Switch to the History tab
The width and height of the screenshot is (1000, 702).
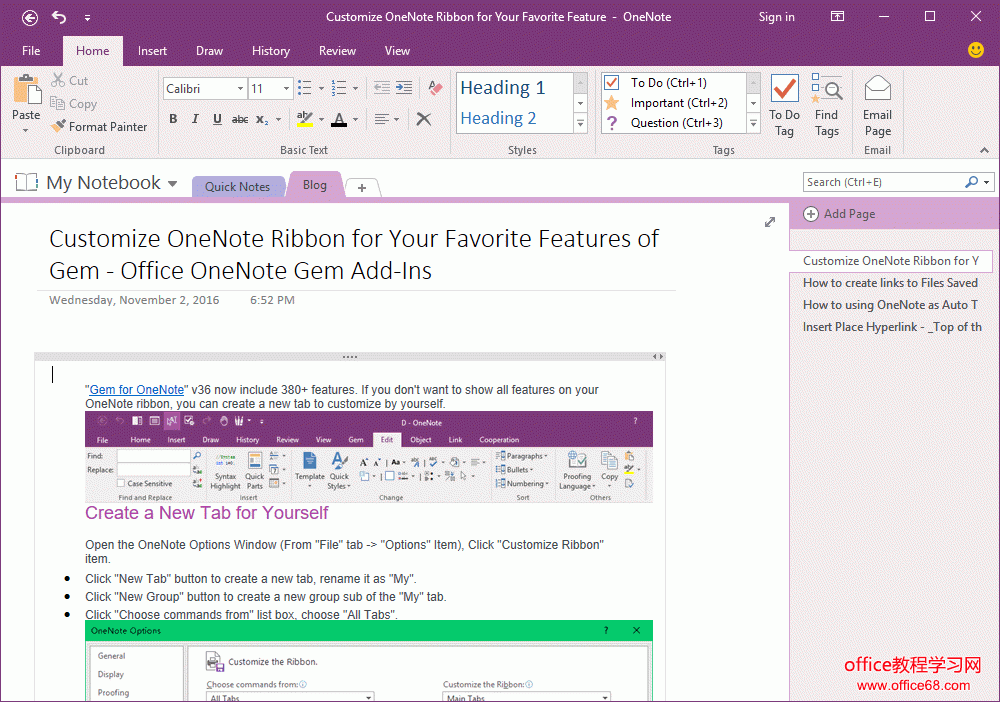[x=270, y=51]
